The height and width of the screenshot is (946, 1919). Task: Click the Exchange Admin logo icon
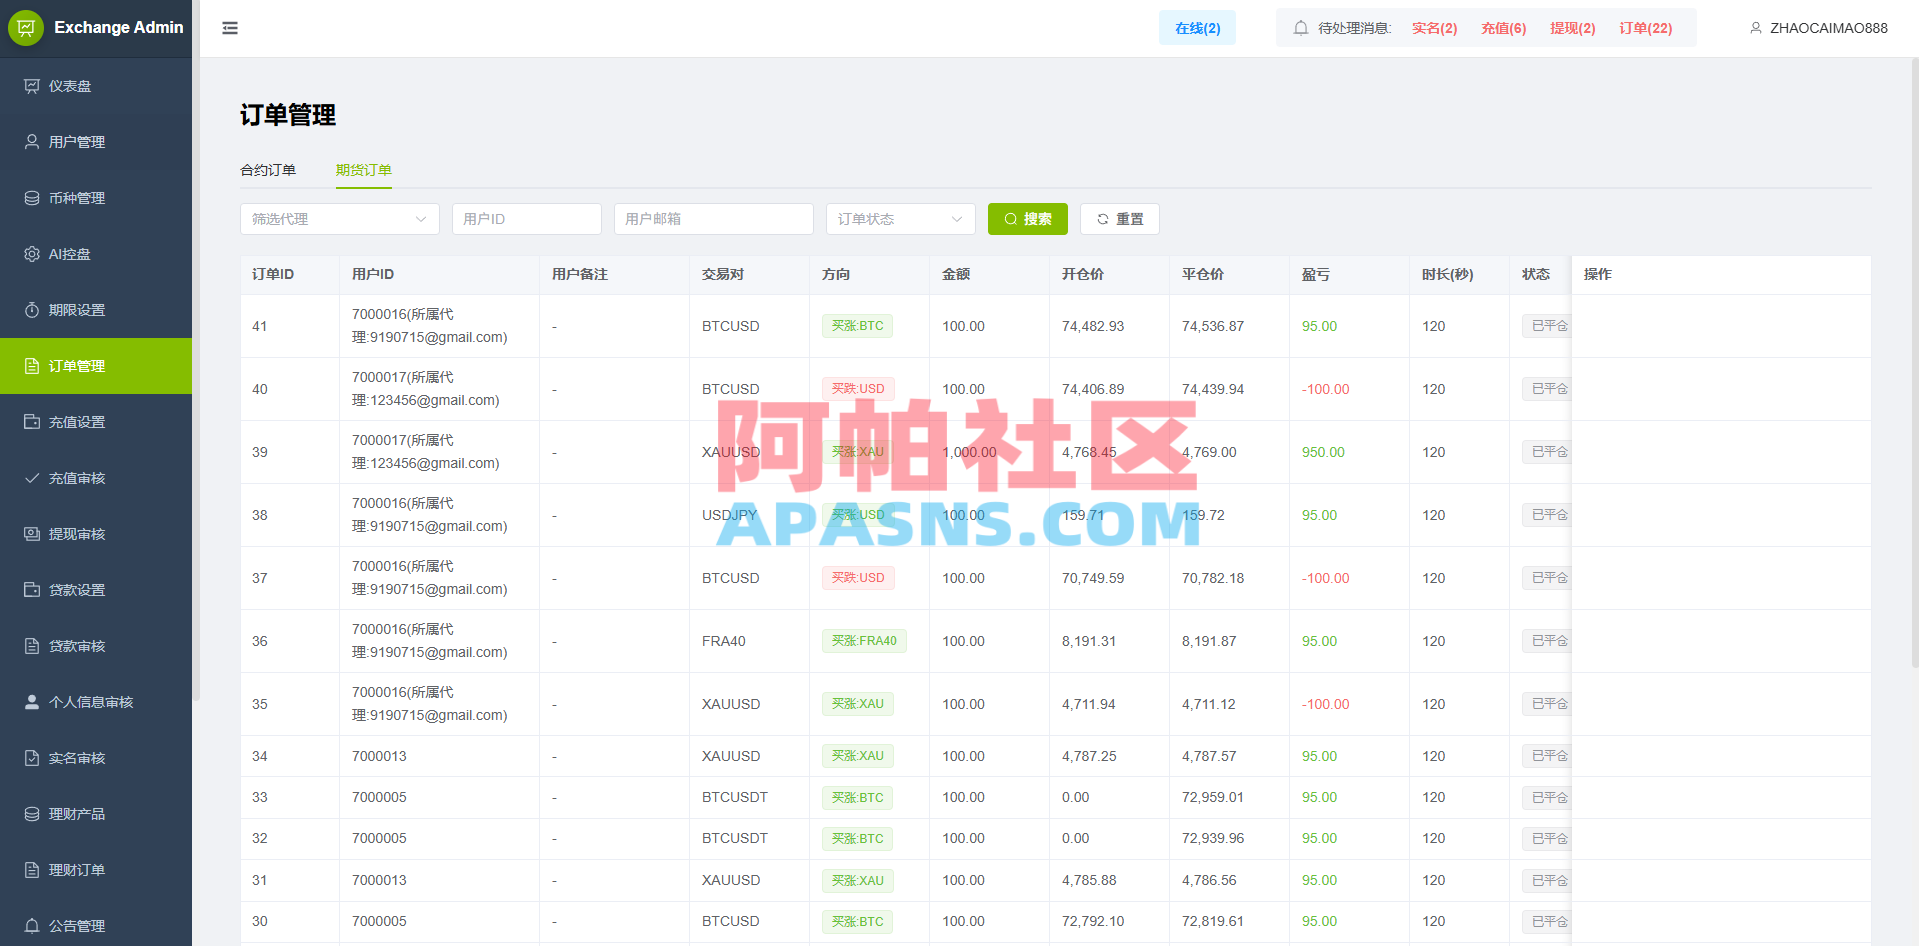point(26,28)
